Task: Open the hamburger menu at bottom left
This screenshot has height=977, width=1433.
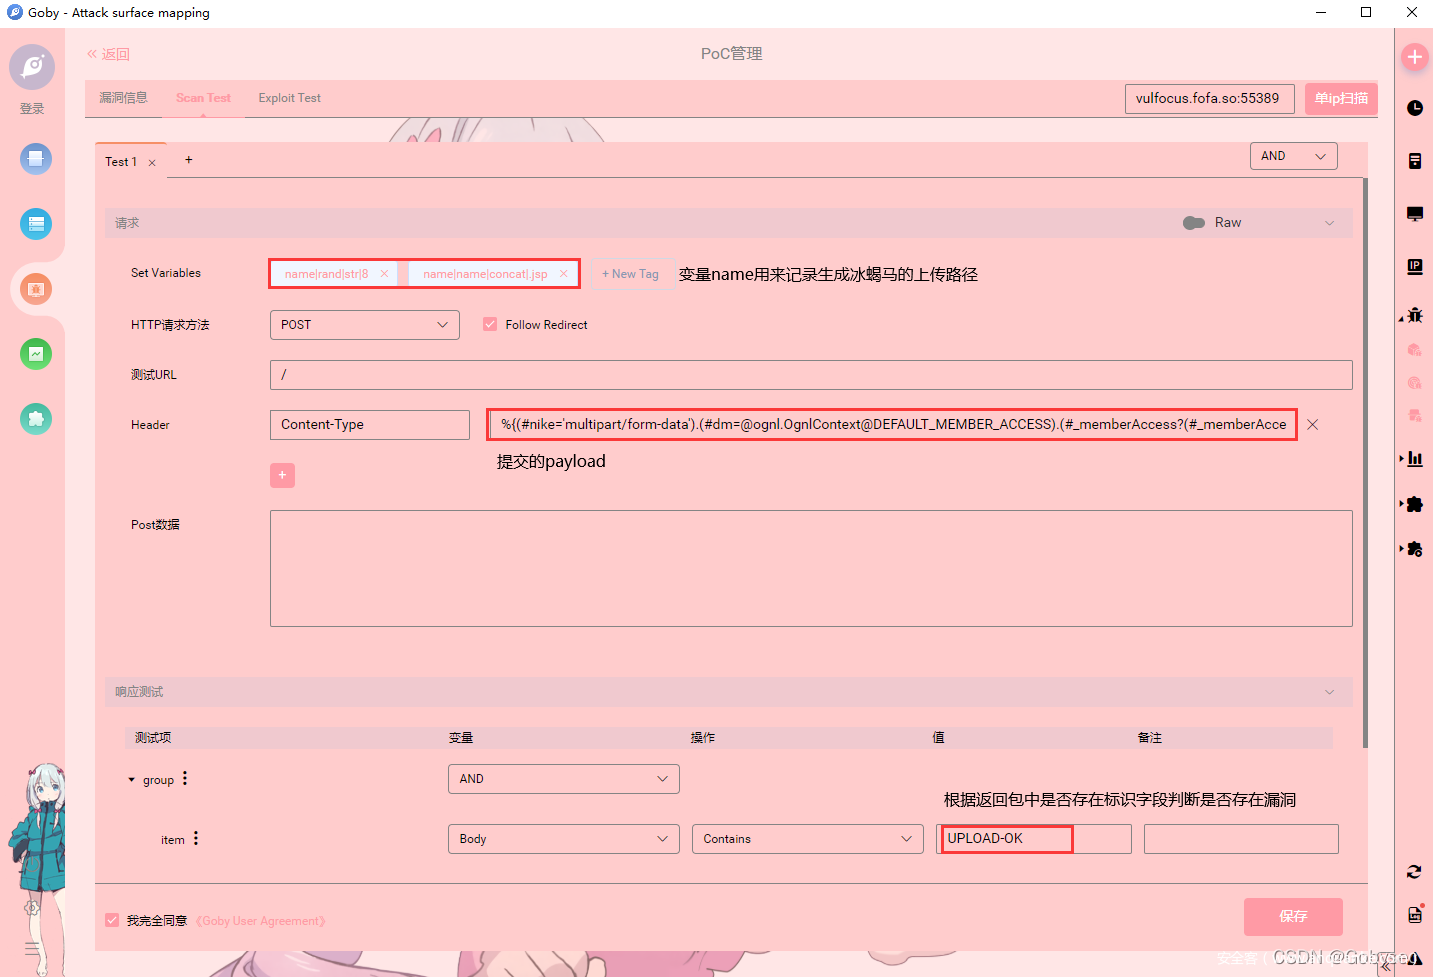Action: click(32, 948)
